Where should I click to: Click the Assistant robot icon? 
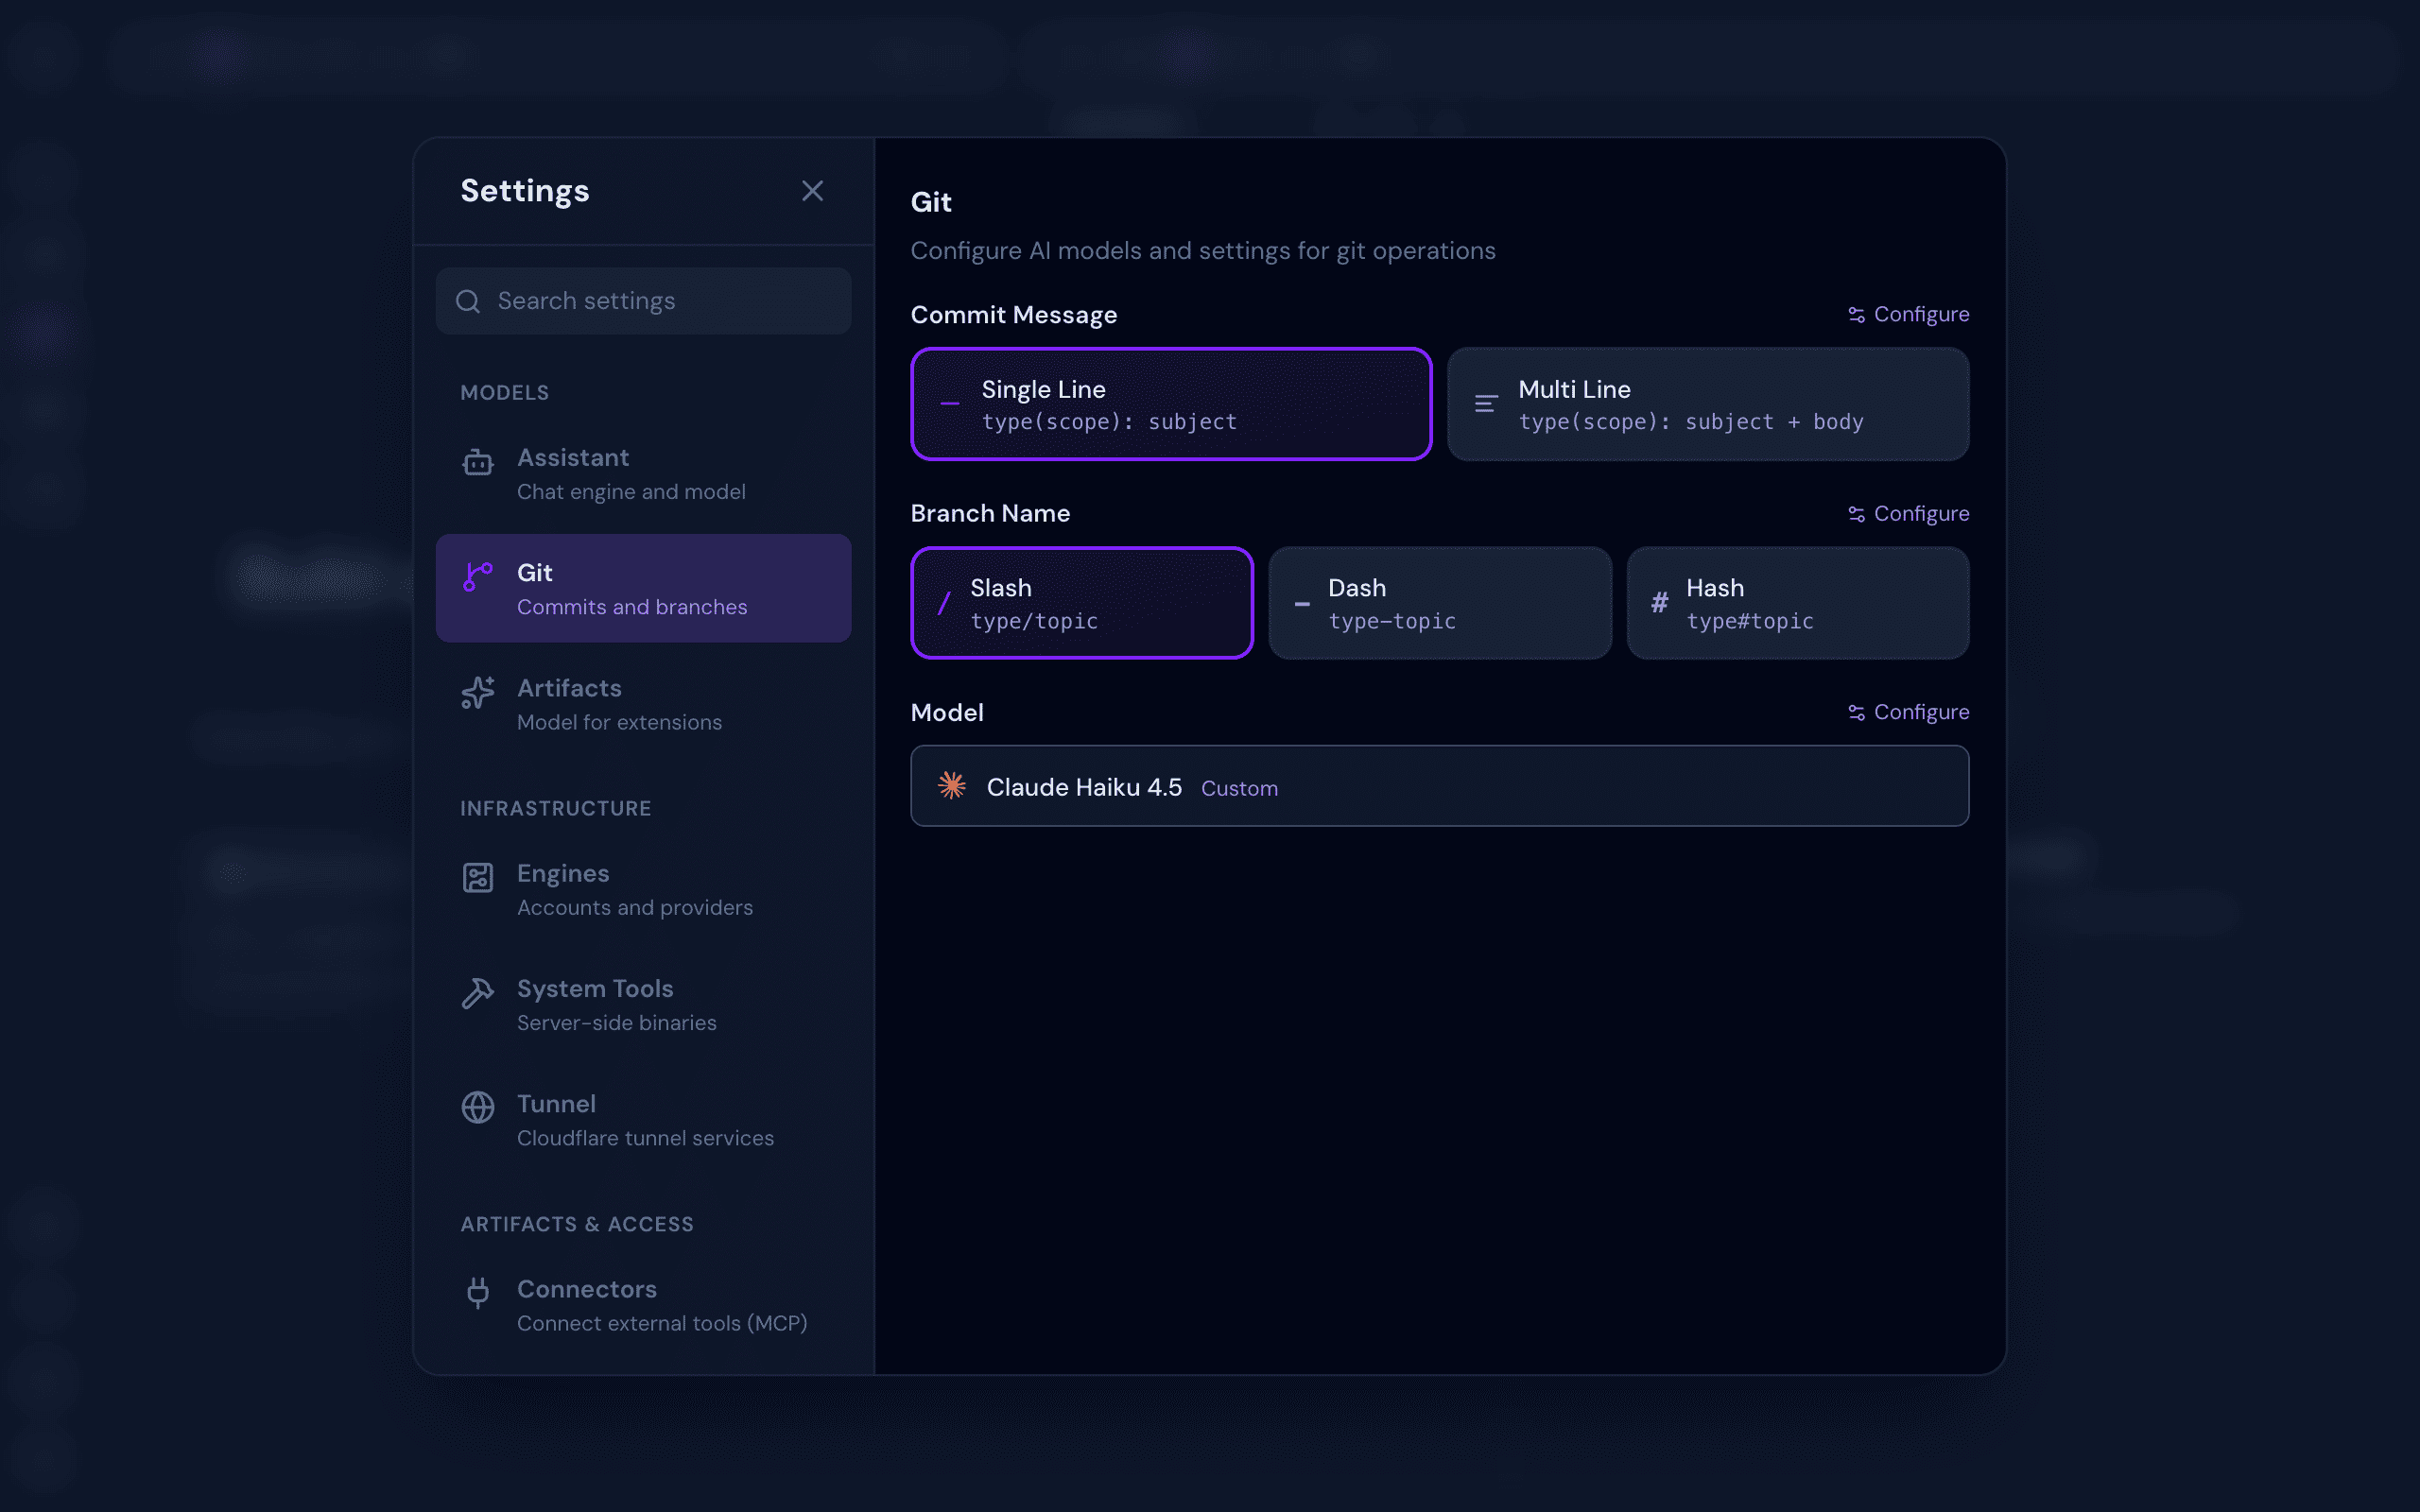[478, 462]
